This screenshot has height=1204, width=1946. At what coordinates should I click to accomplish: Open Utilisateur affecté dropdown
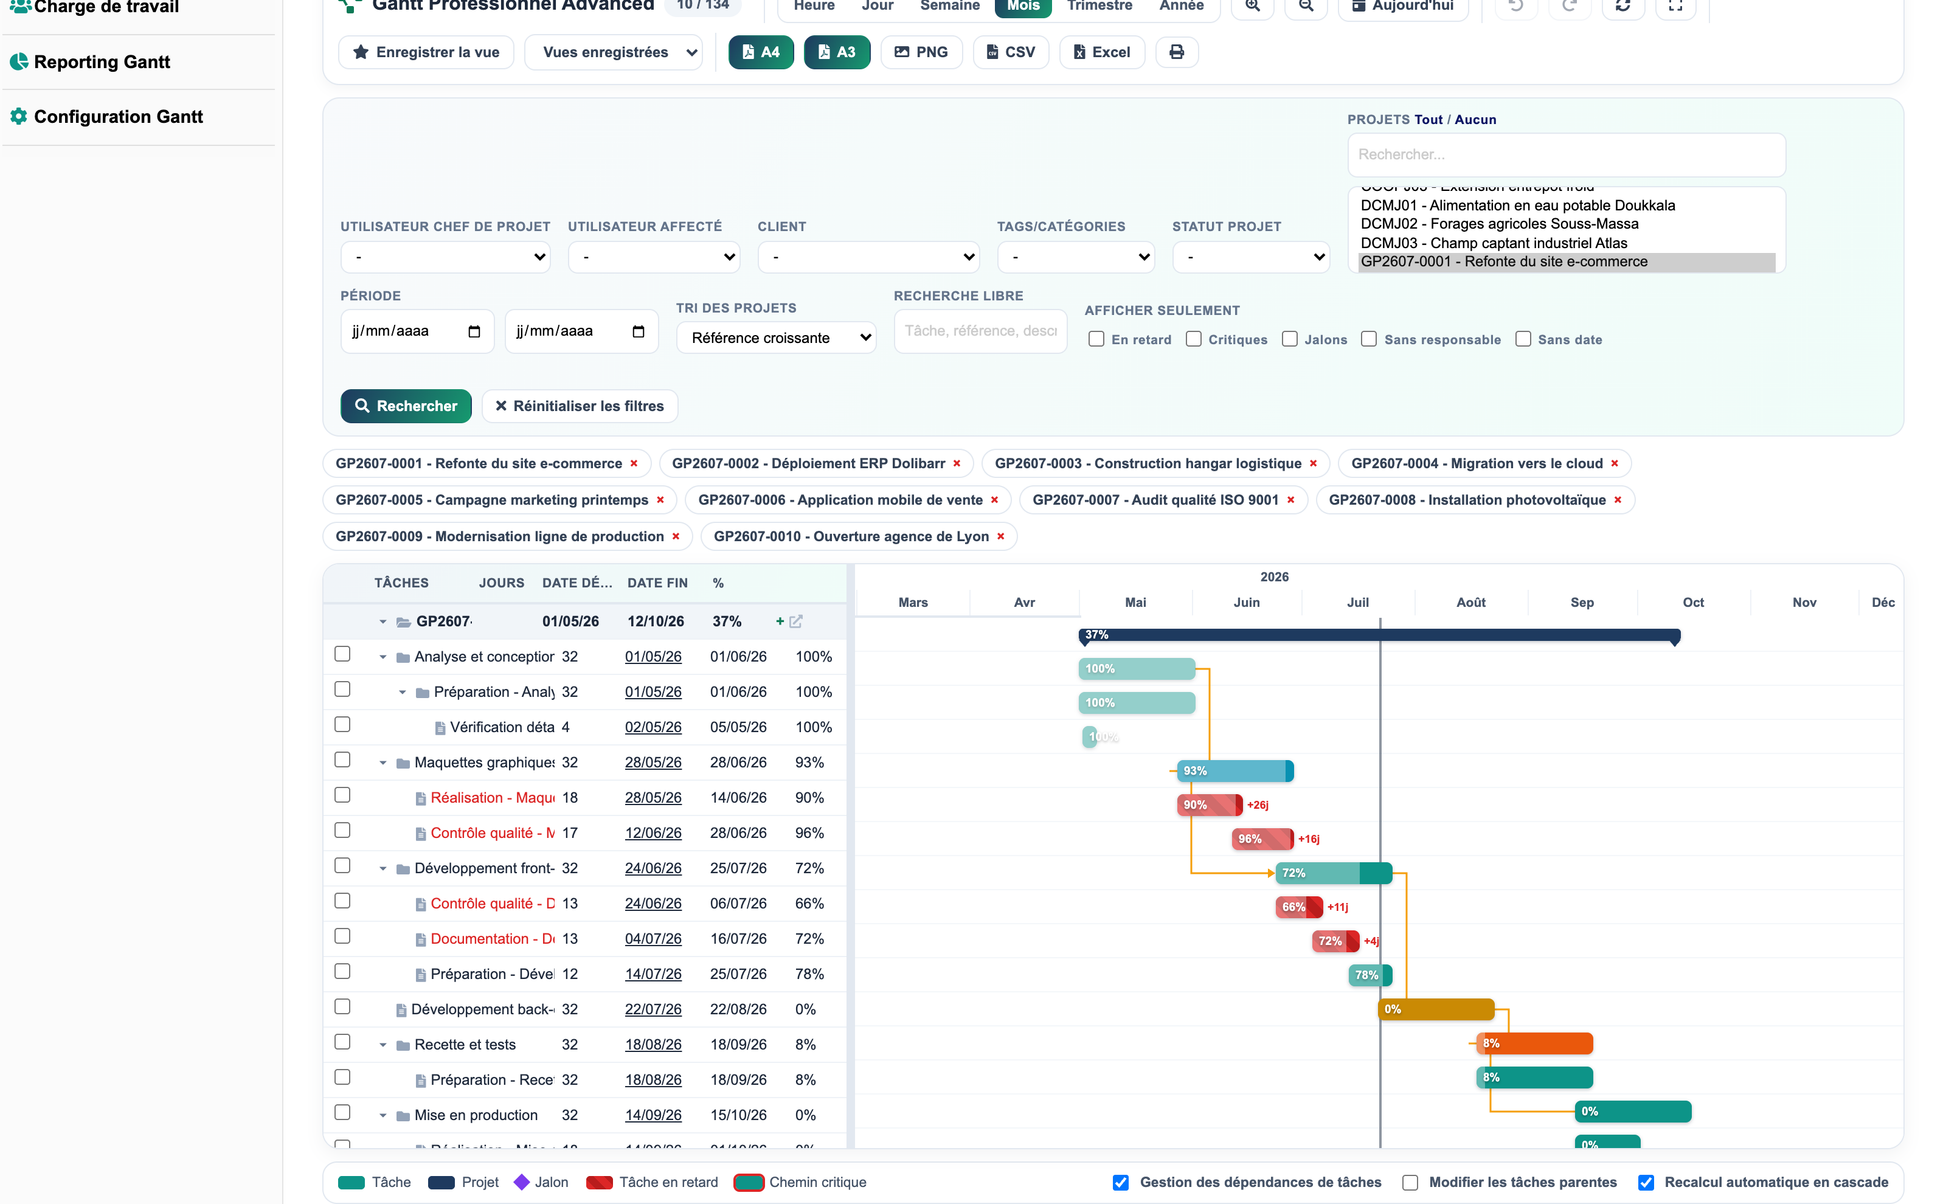pos(654,257)
